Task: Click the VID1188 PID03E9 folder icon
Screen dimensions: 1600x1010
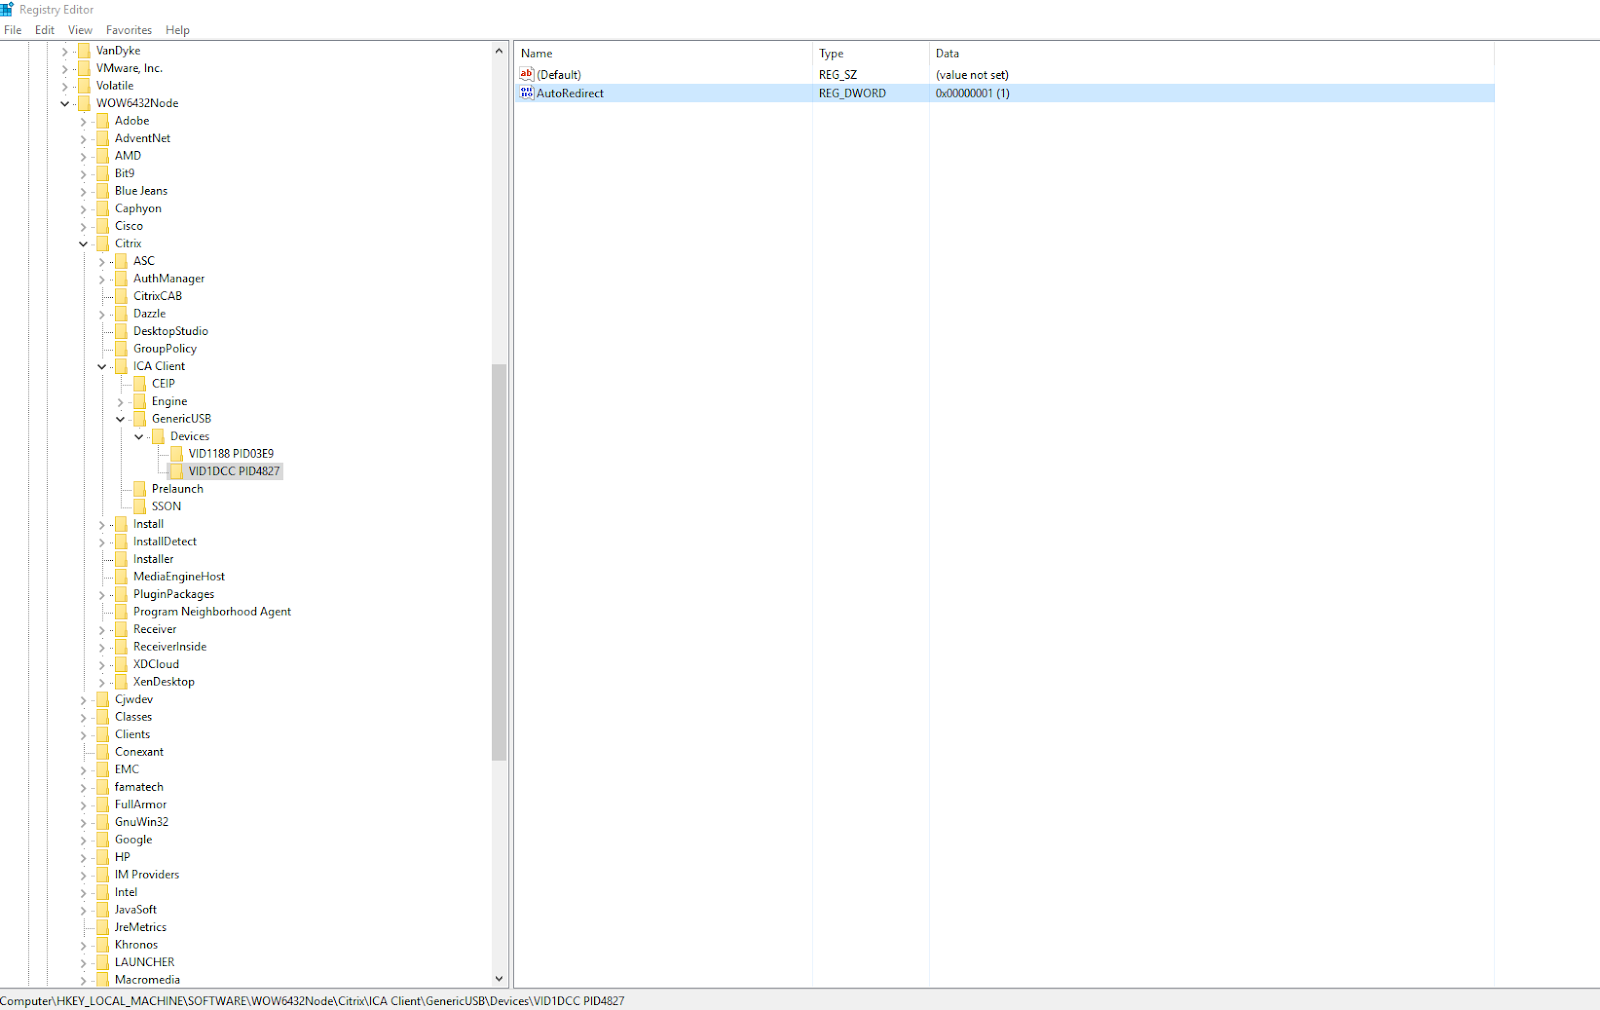Action: coord(177,453)
